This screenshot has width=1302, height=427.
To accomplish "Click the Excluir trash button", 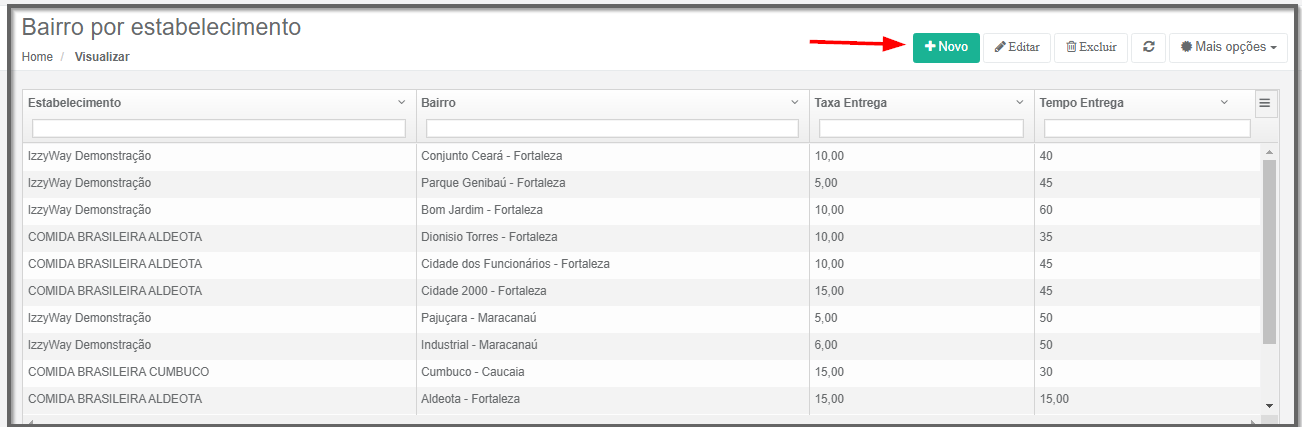I will click(1090, 47).
